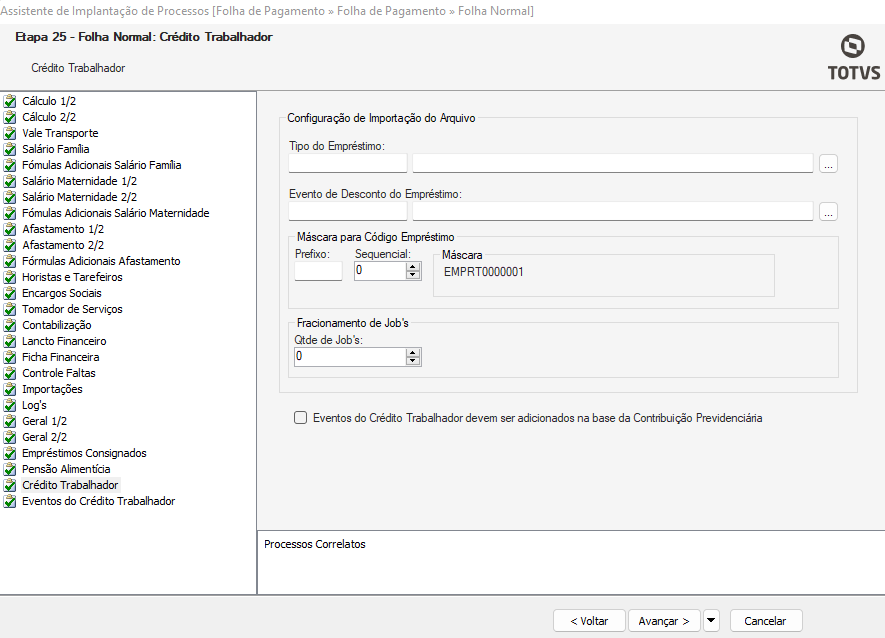Image resolution: width=885 pixels, height=638 pixels.
Task: Enable Contribuição Previdenciária base checkbox
Action: pos(301,418)
